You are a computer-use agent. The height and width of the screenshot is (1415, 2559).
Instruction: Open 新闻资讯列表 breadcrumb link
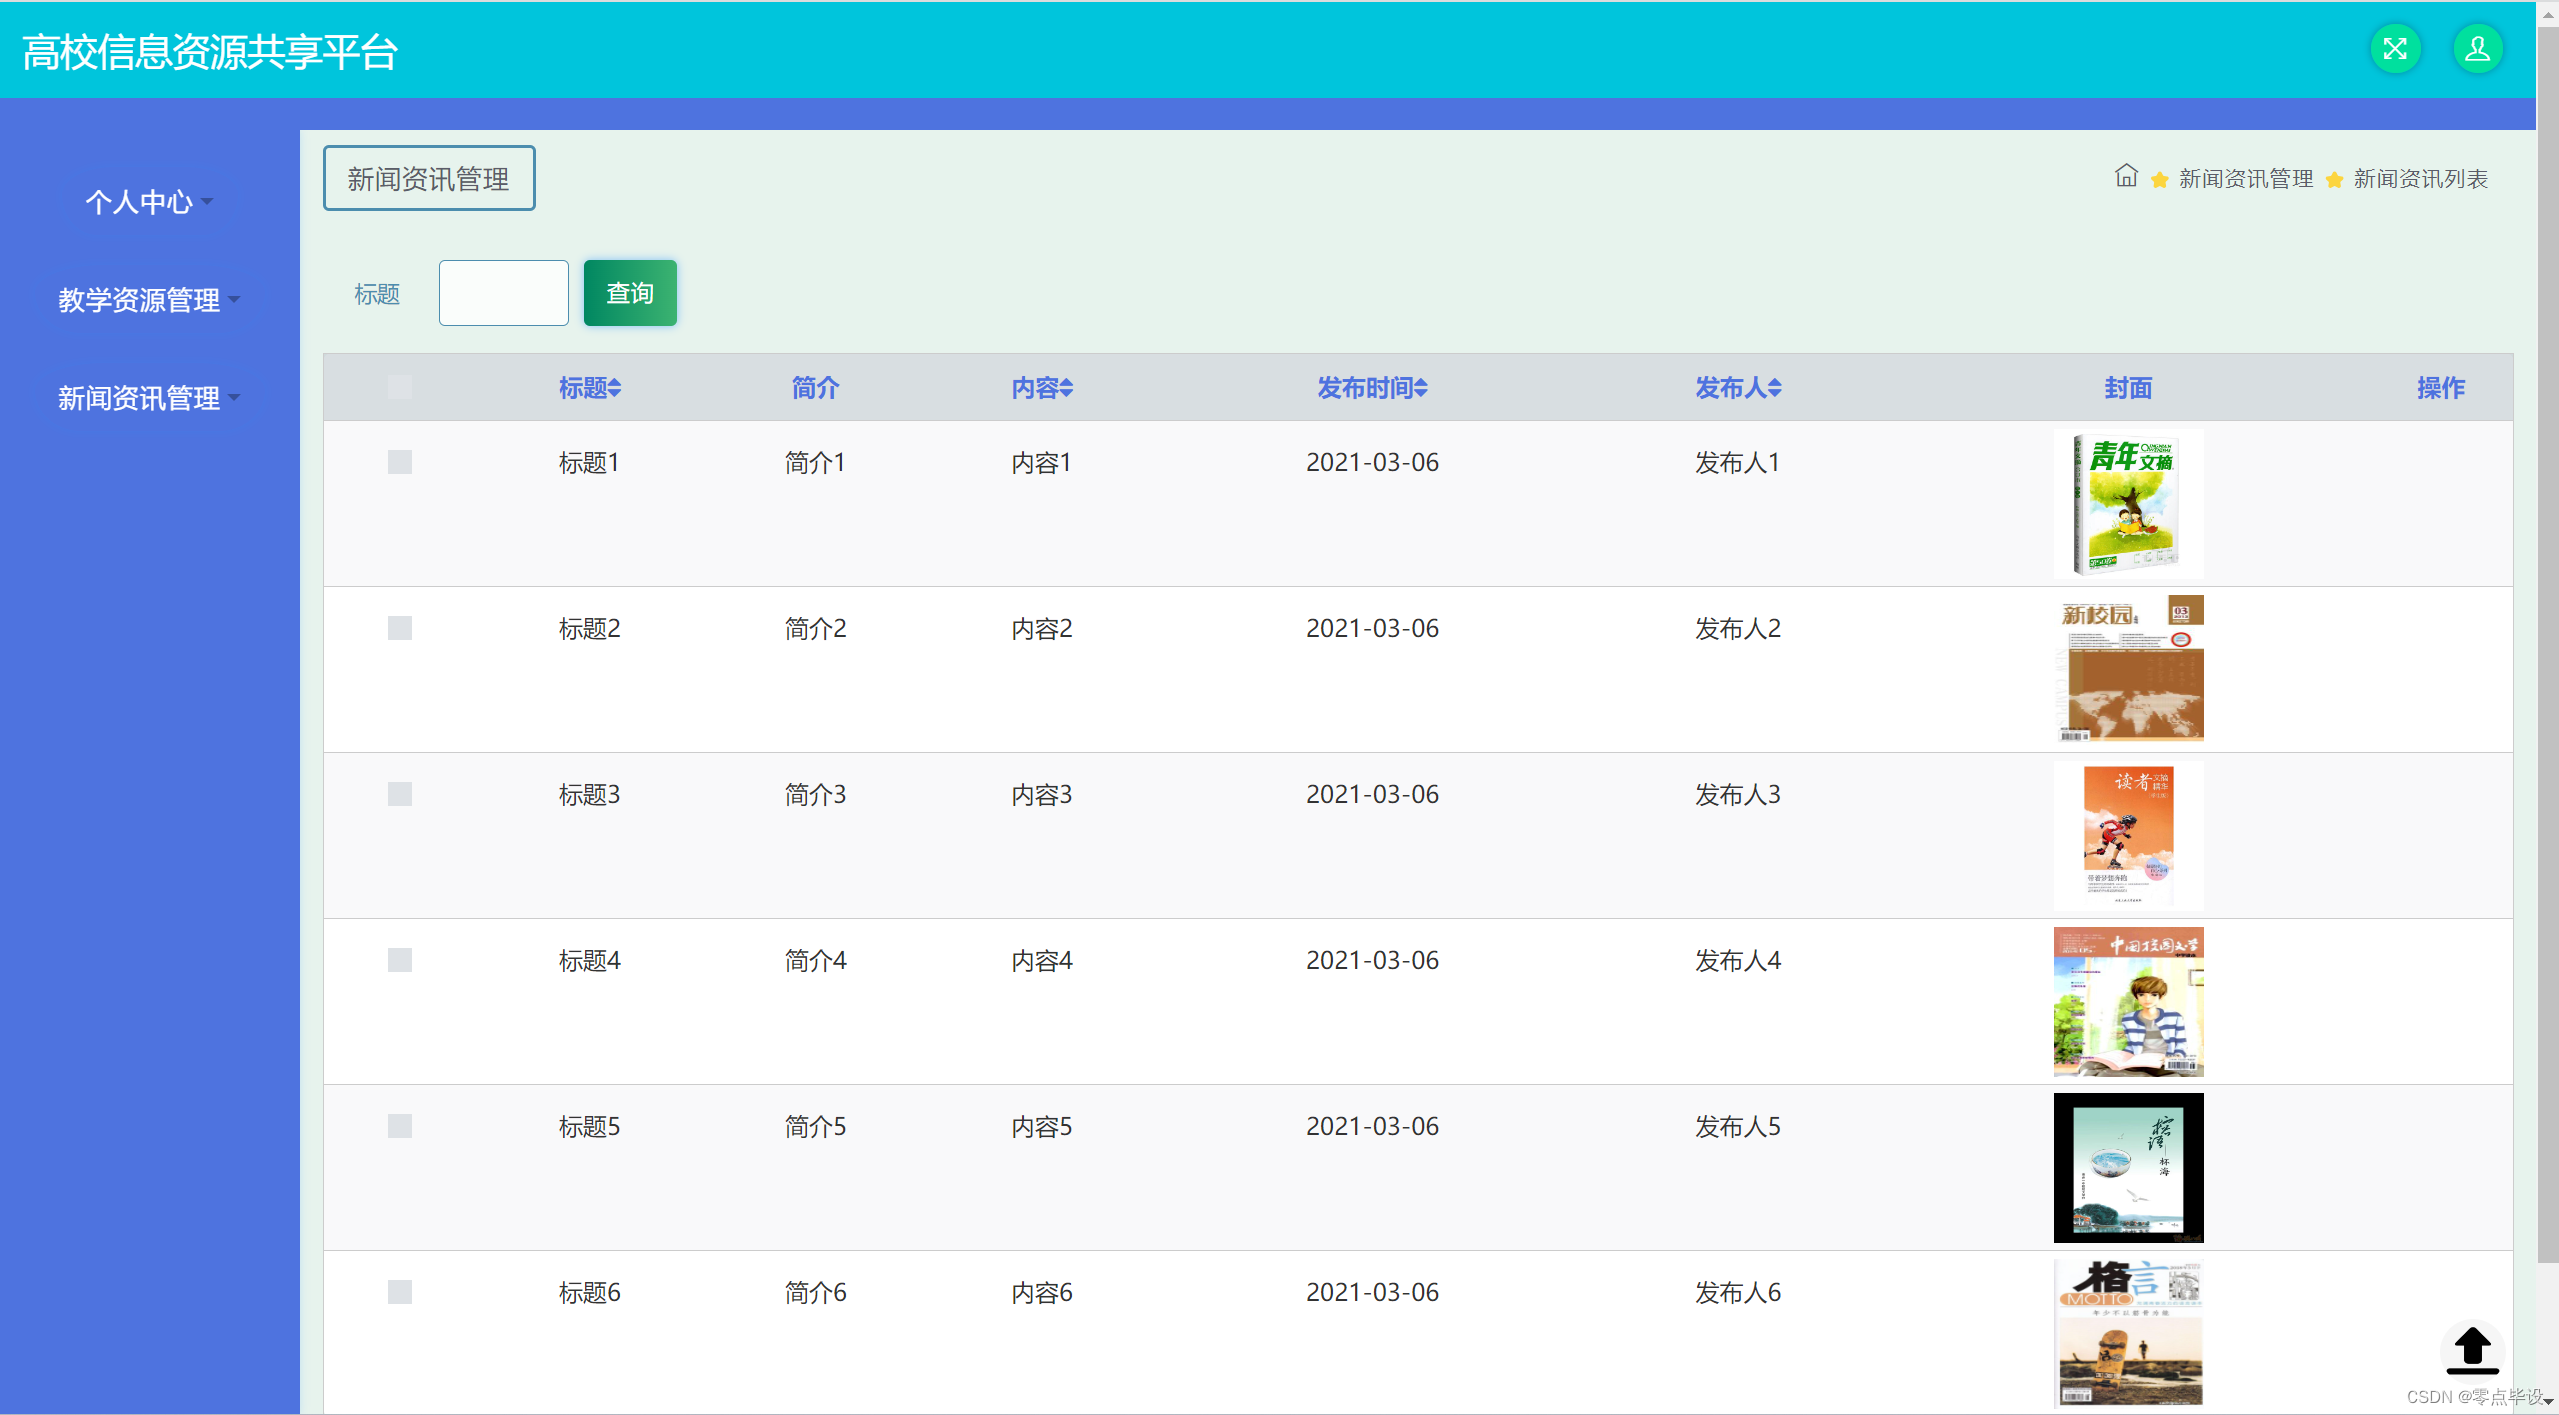[2420, 179]
